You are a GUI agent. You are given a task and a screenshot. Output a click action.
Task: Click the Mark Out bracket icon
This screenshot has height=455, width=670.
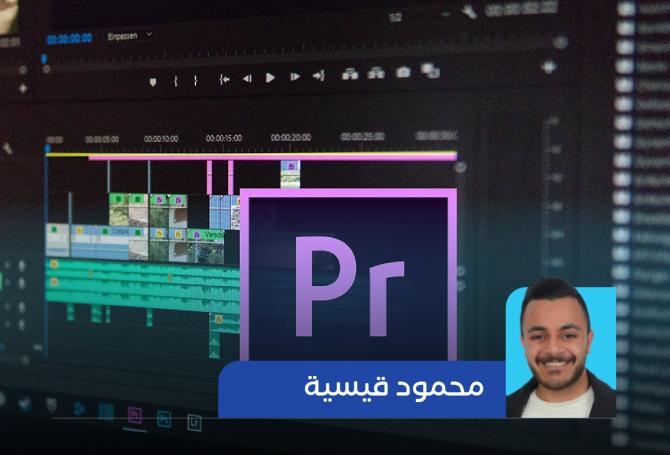(195, 80)
